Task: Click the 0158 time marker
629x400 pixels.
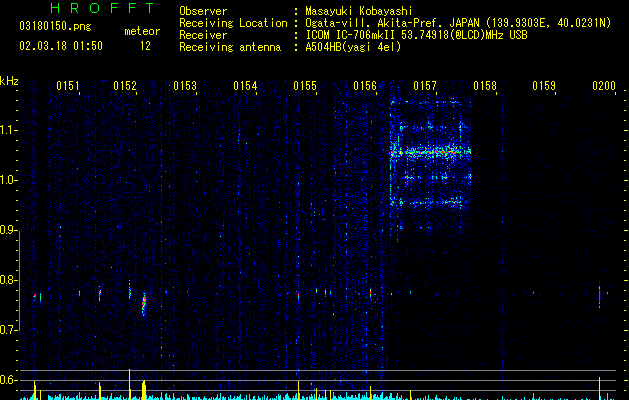Action: (x=485, y=86)
